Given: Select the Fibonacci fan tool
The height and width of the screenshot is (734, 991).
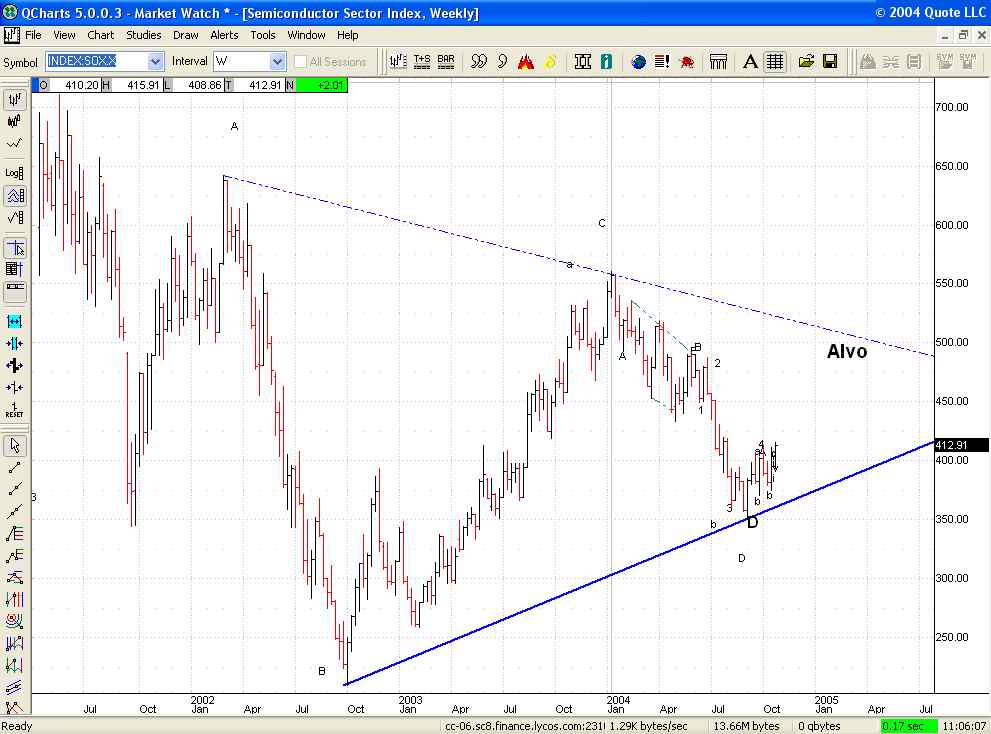Looking at the screenshot, I should (14, 577).
